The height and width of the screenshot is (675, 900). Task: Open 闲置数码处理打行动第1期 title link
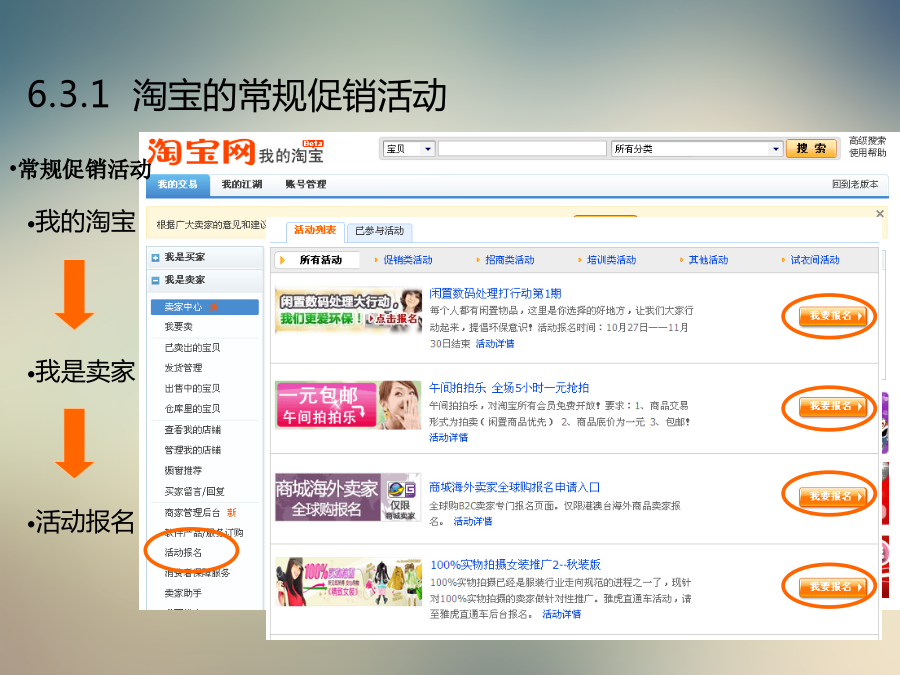[x=495, y=294]
